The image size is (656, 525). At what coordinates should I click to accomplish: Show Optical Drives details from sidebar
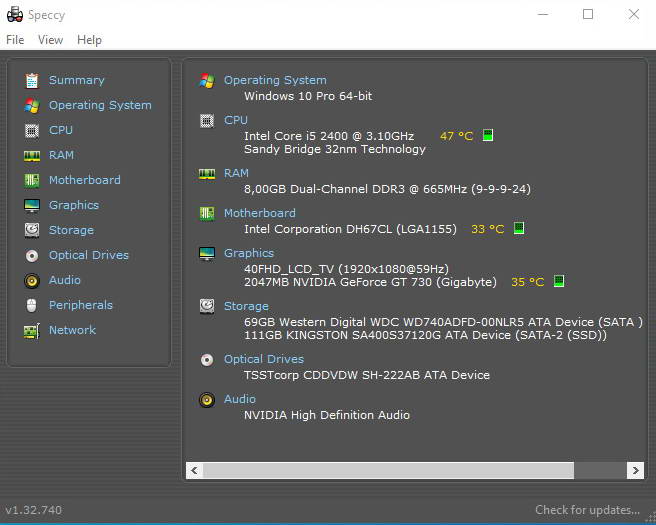pyautogui.click(x=89, y=255)
